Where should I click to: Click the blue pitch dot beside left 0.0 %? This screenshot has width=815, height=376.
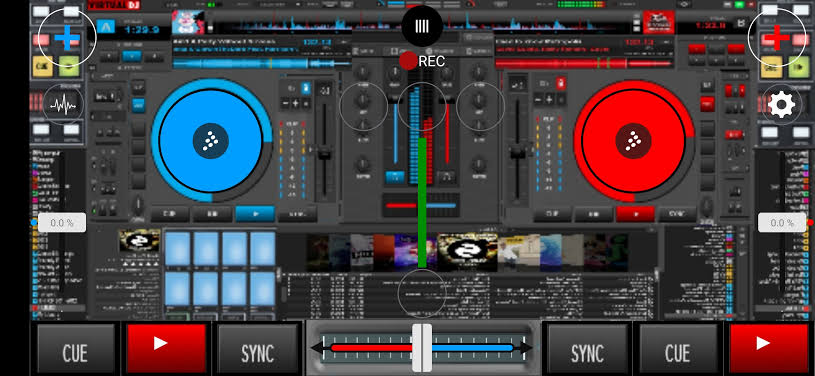(34, 223)
